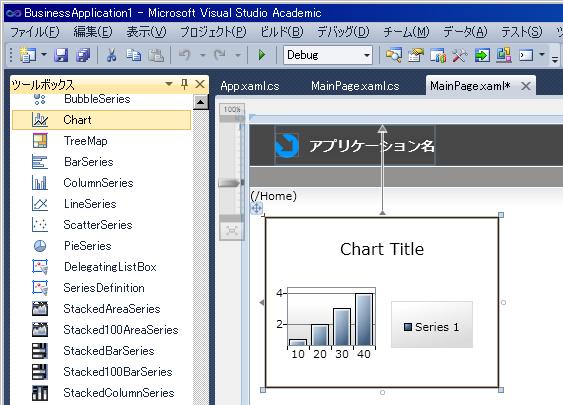Select Stacked100AreaSeries in the toolbox
The width and height of the screenshot is (563, 405).
coord(101,330)
